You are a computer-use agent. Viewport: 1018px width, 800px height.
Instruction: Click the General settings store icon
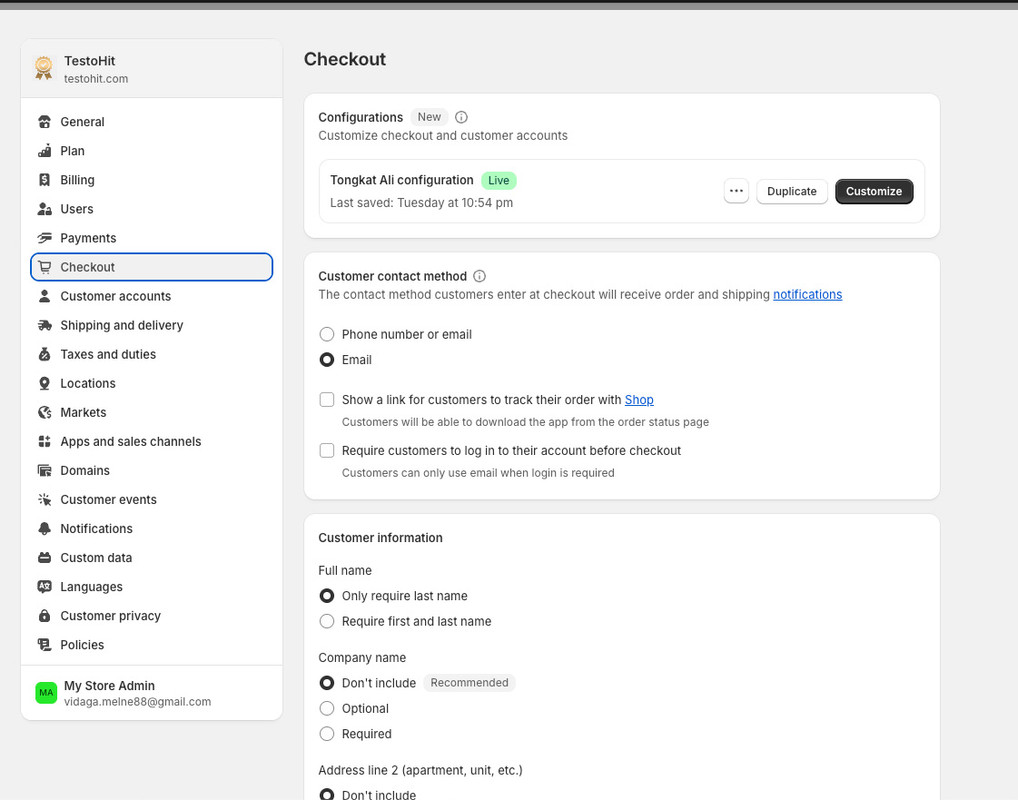tap(44, 122)
